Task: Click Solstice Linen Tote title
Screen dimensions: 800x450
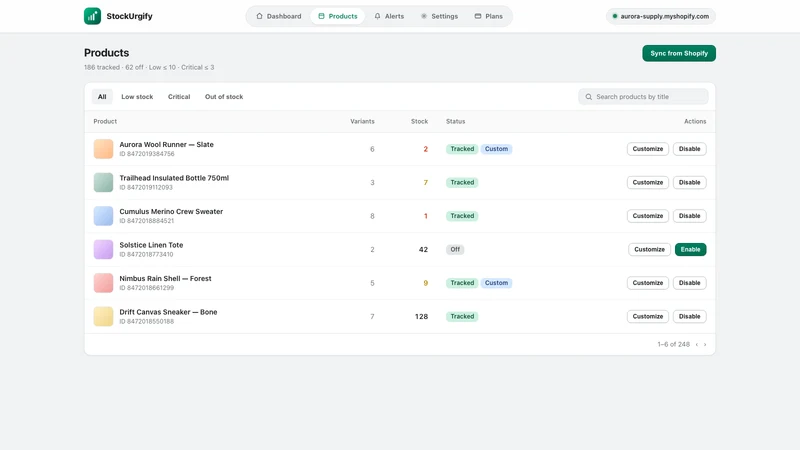Action: pos(151,245)
